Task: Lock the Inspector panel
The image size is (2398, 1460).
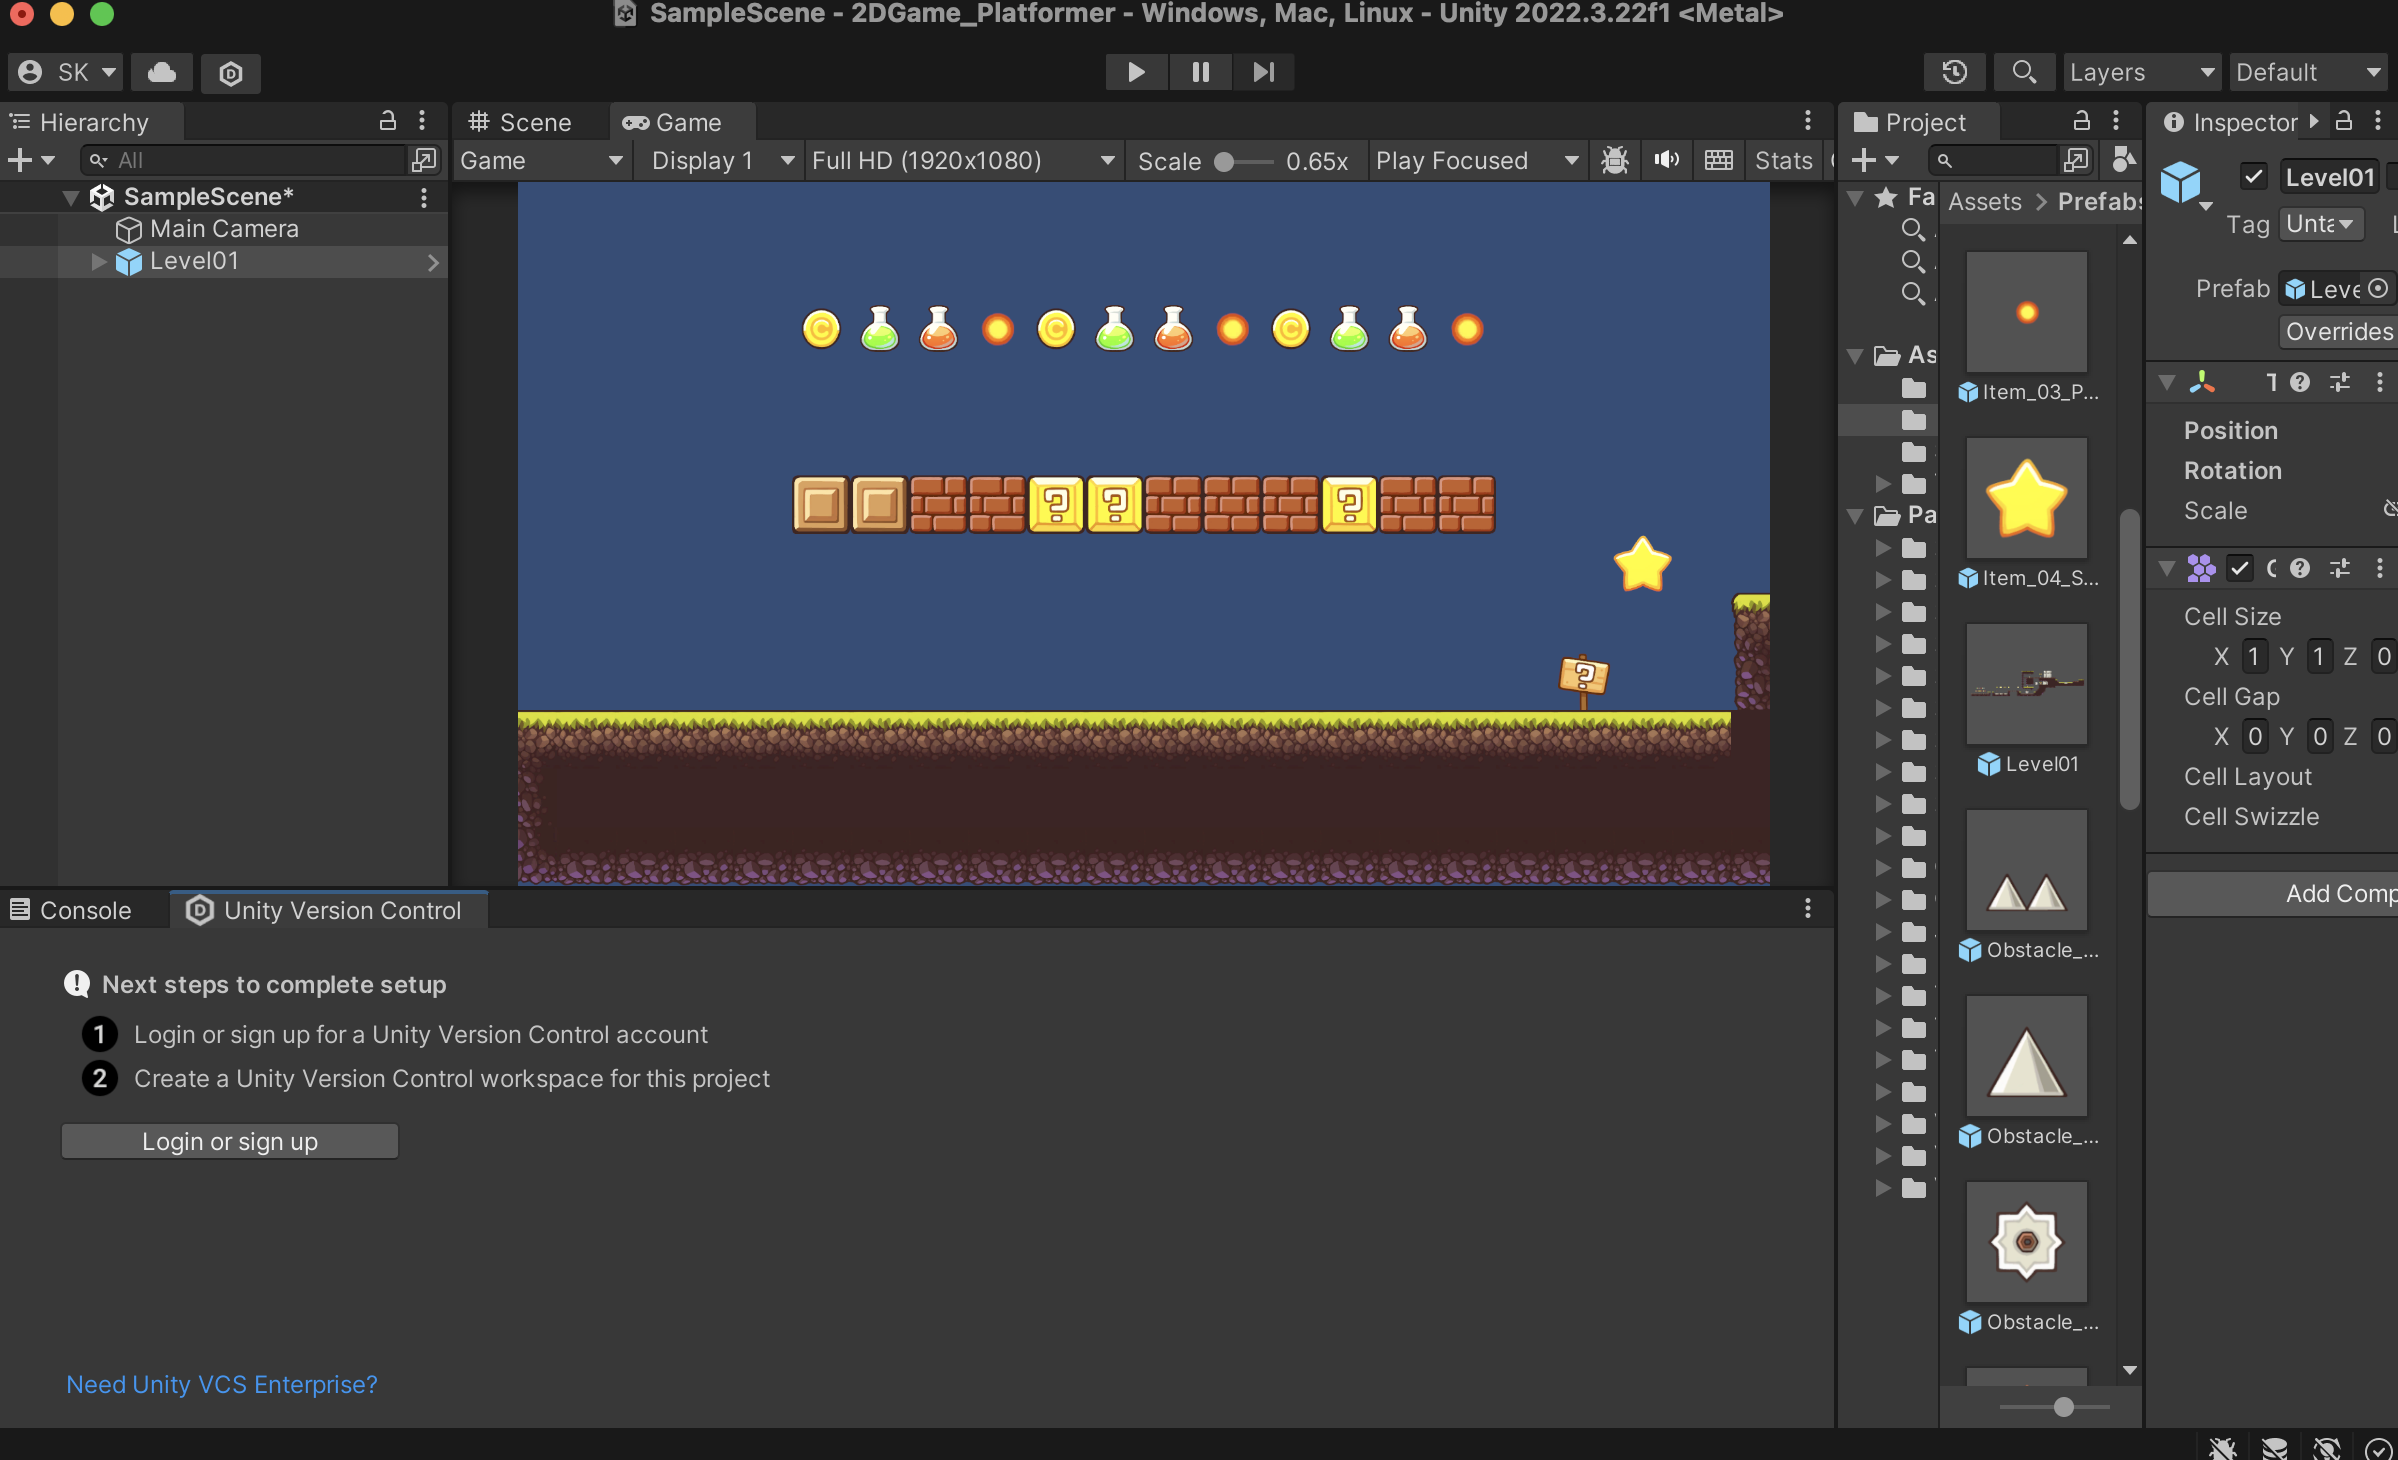Action: [x=2344, y=121]
